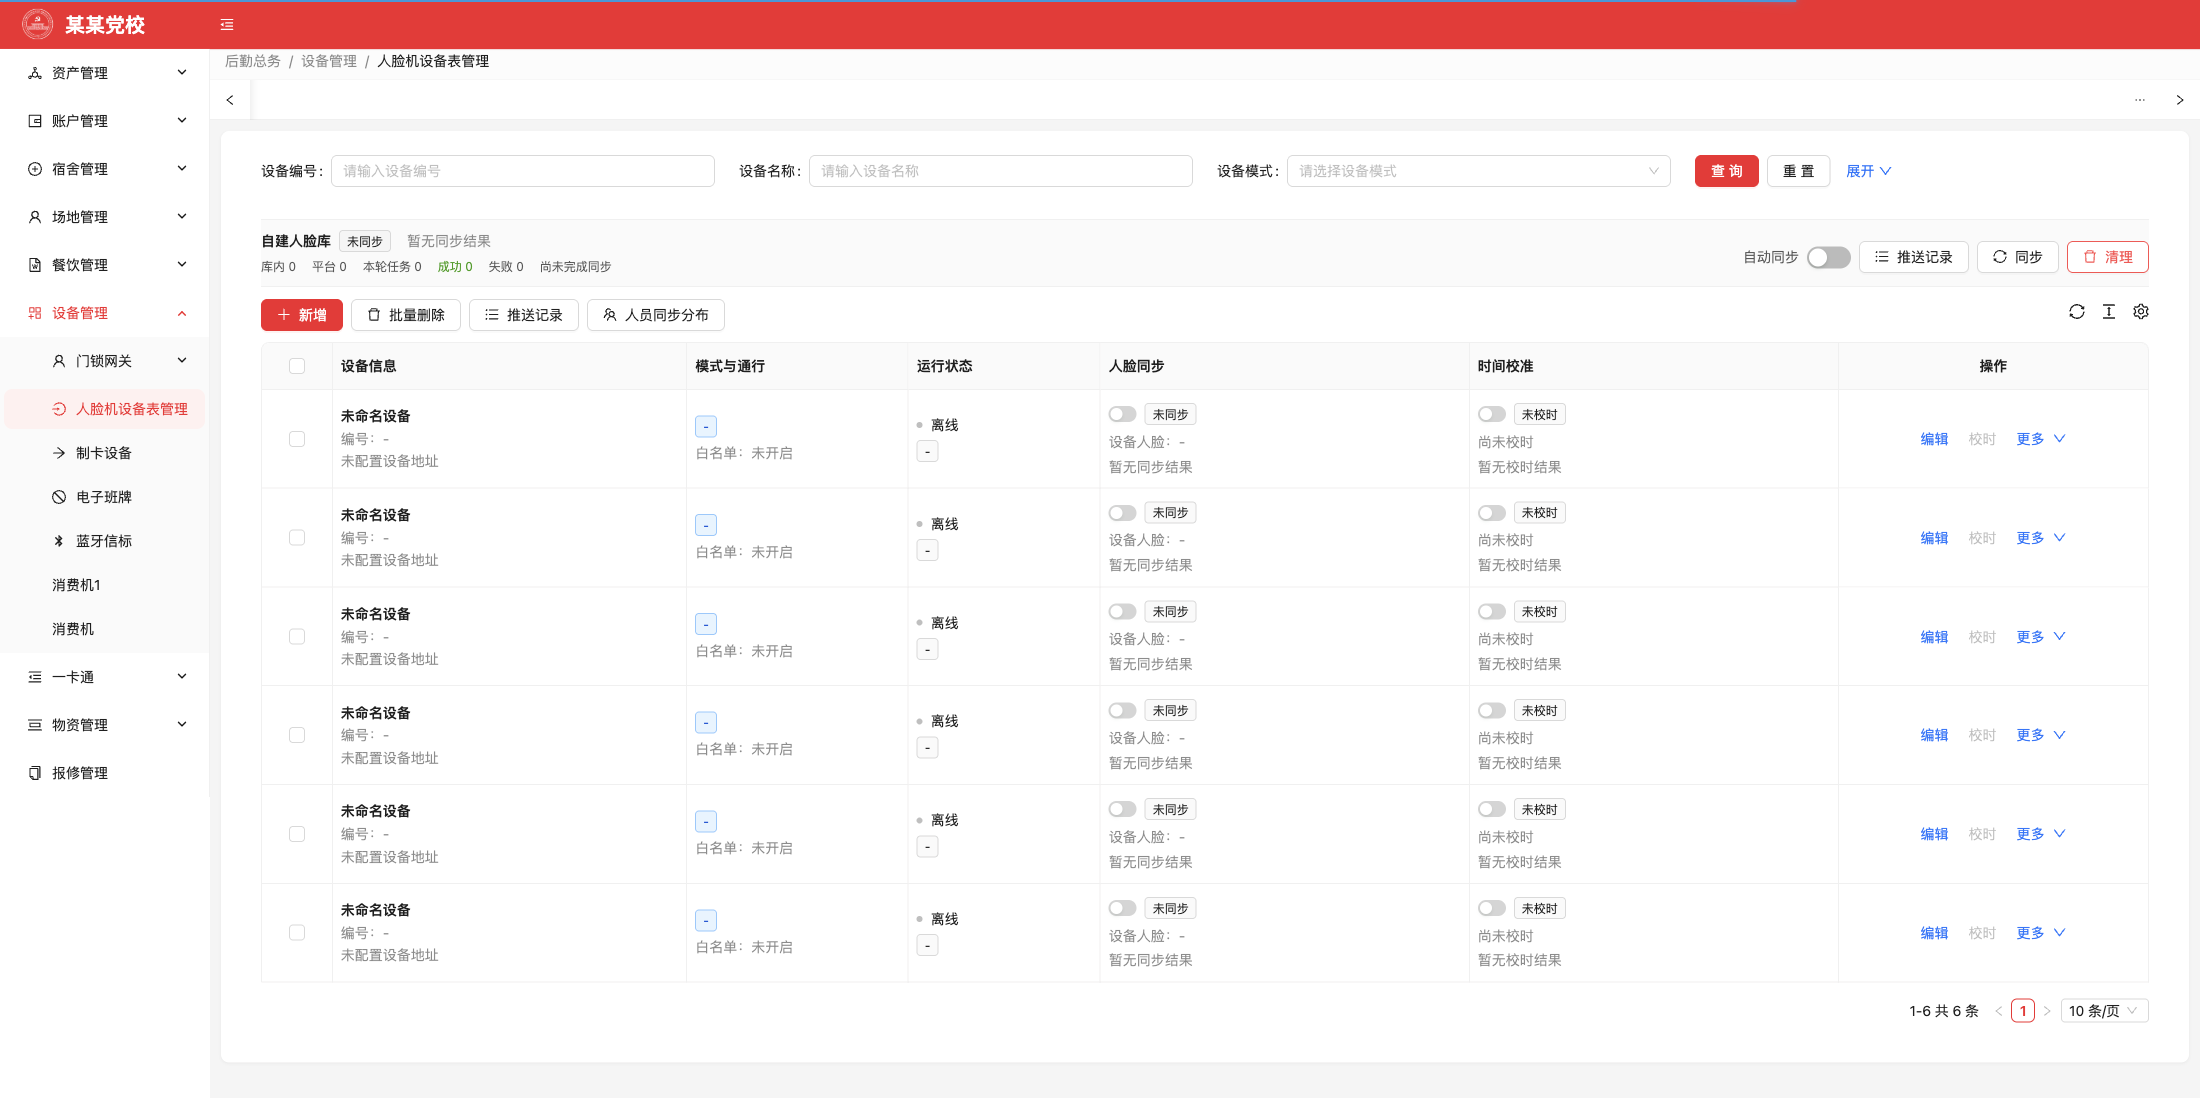The width and height of the screenshot is (2200, 1098).
Task: Click the 报修管理 sidebar icon
Action: [x=35, y=773]
